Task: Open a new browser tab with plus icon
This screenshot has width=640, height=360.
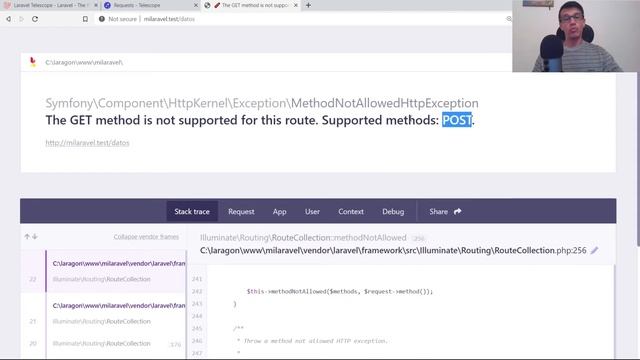Action: coord(309,5)
